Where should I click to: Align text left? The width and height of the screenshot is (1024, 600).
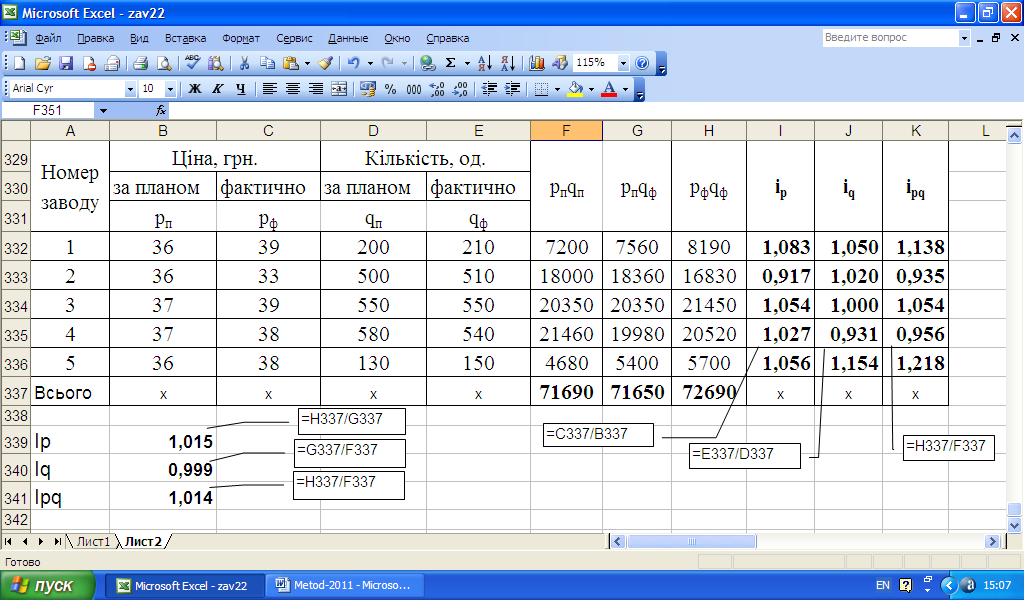269,89
